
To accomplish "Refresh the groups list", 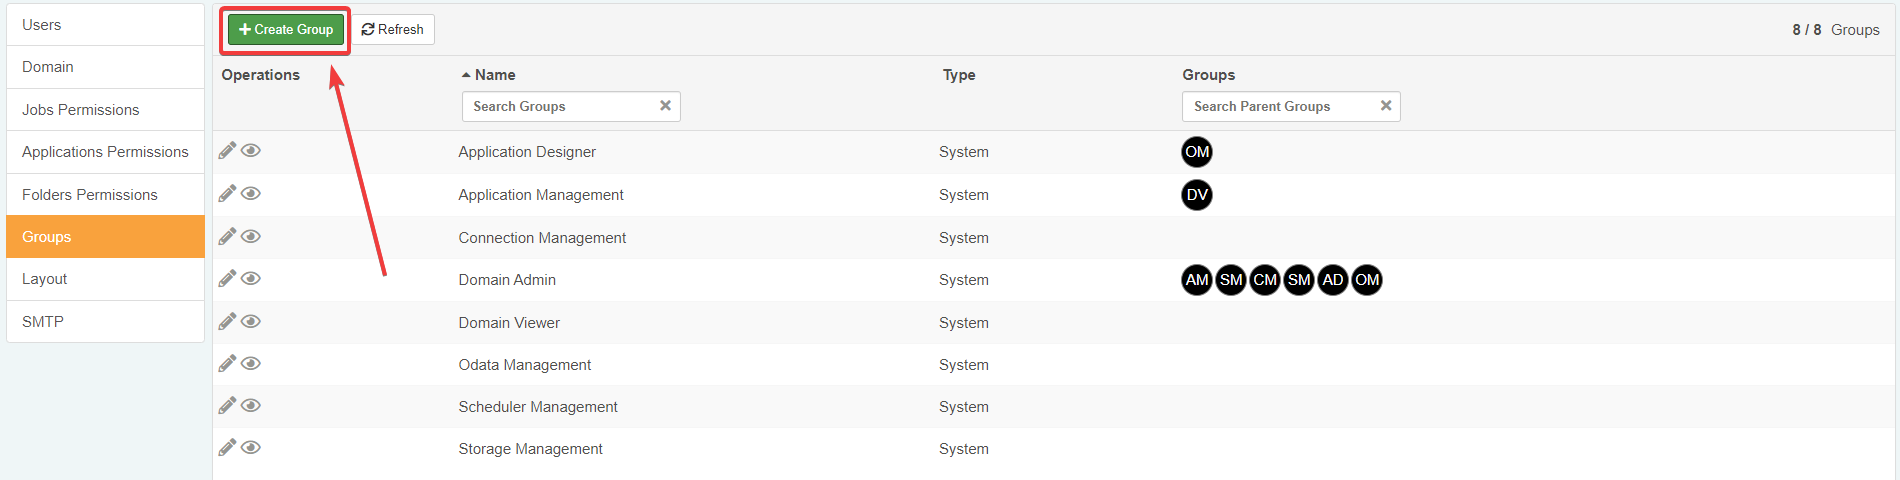I will tap(393, 30).
